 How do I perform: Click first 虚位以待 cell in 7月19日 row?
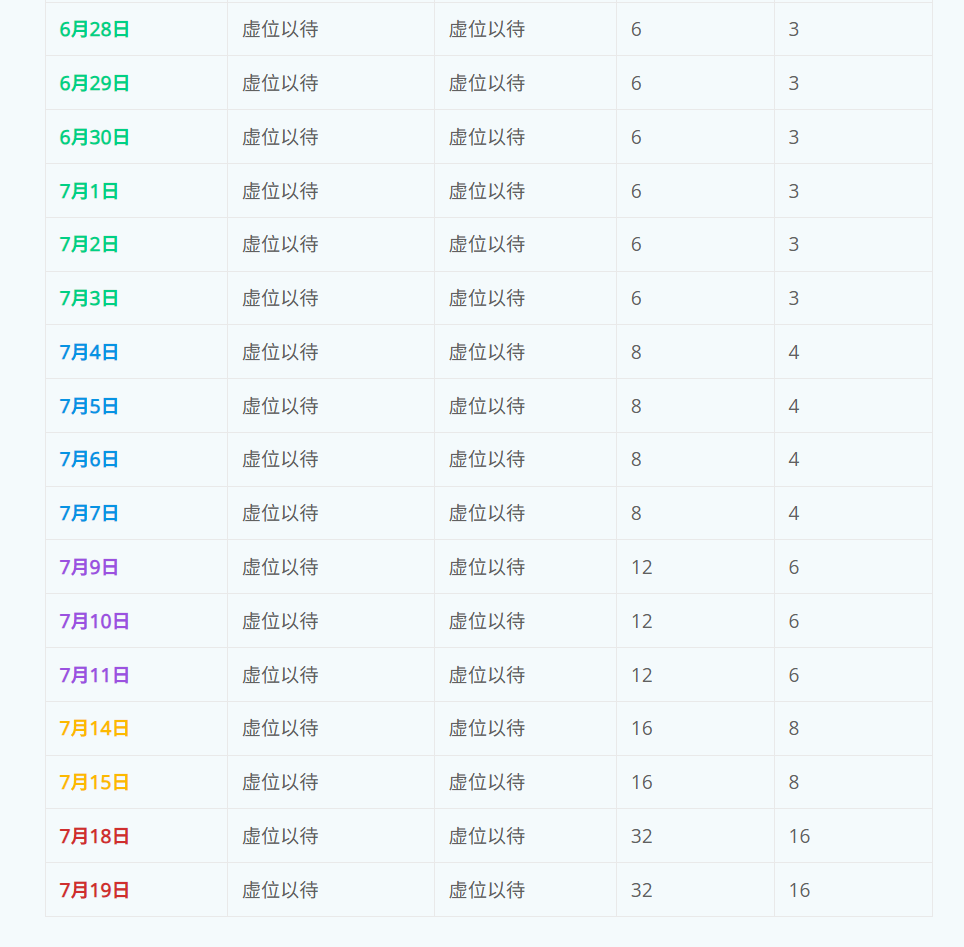point(280,890)
